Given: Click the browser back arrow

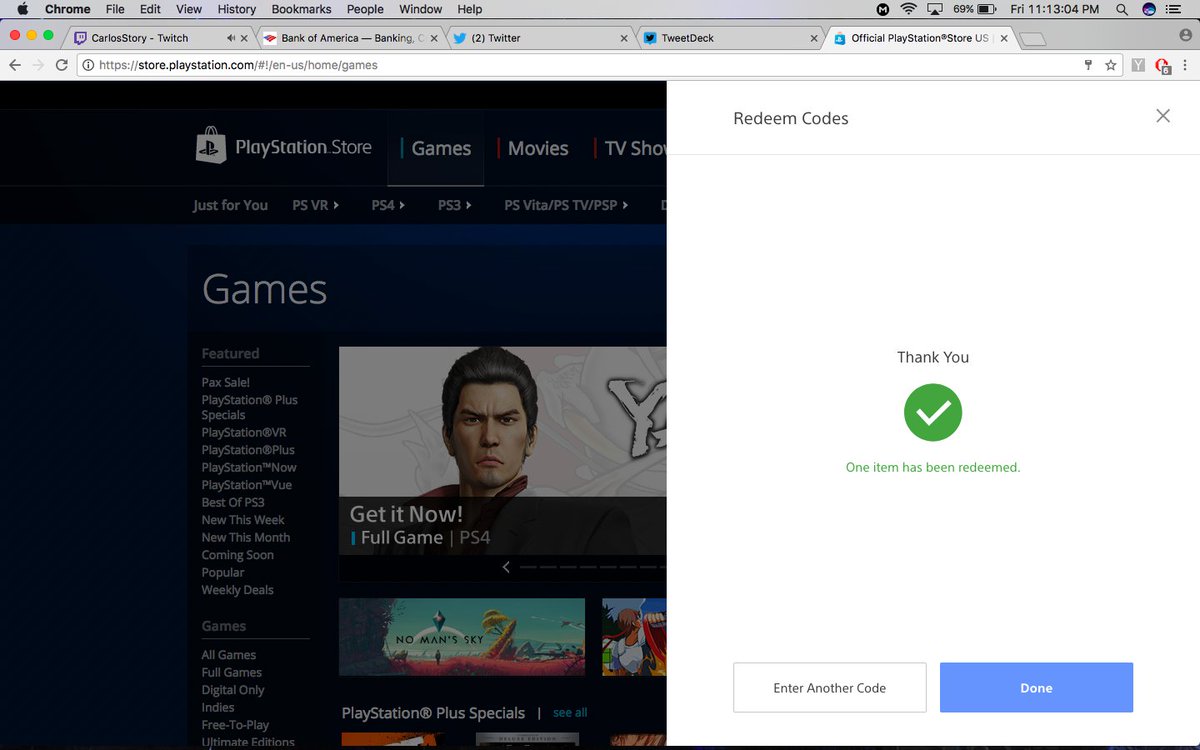Looking at the screenshot, I should (x=15, y=65).
